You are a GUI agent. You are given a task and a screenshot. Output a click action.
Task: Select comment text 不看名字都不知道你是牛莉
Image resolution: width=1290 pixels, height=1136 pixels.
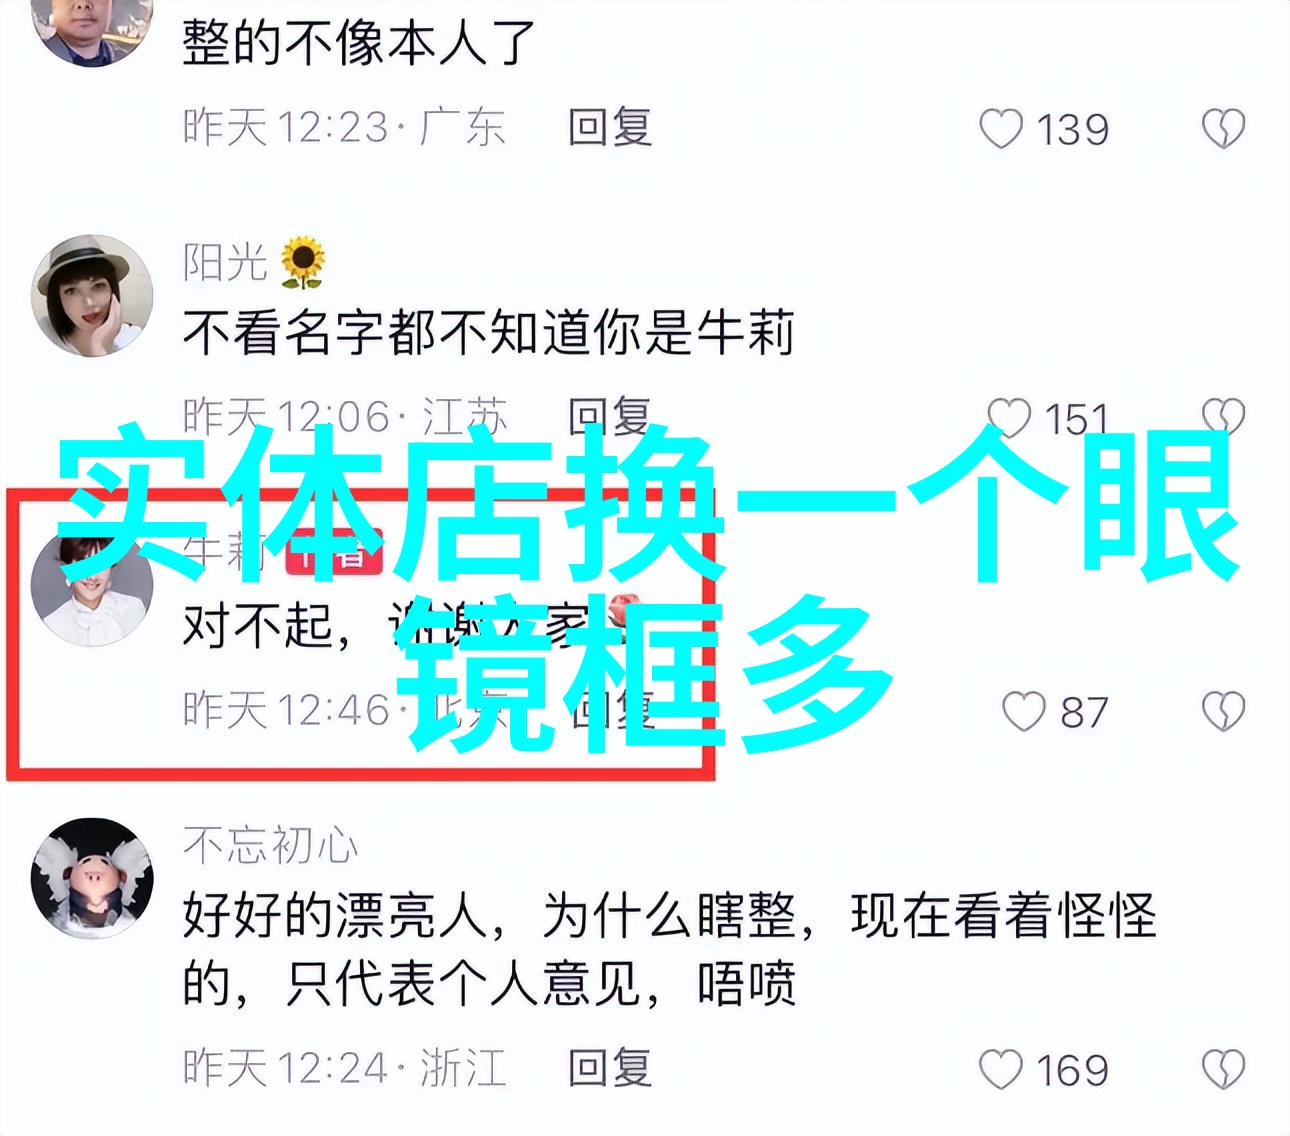tap(488, 333)
